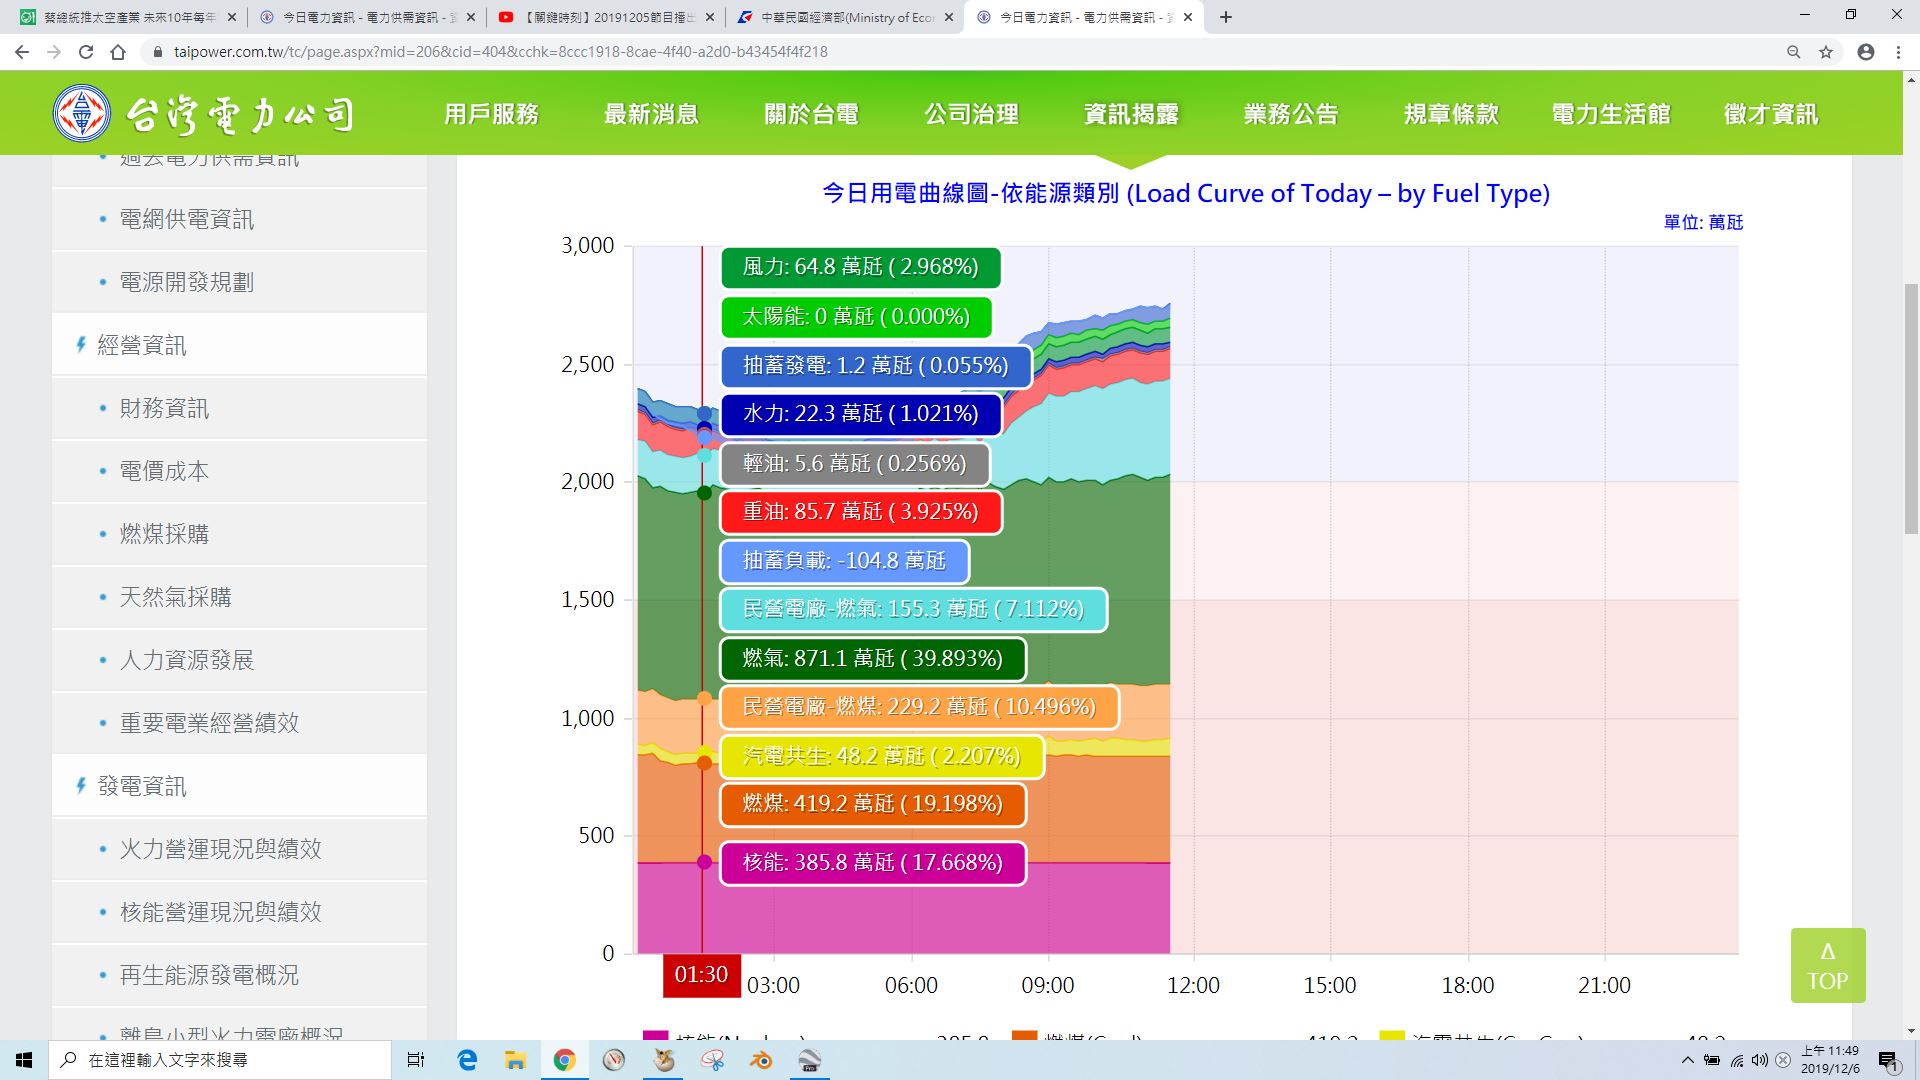
Task: Open 電網供電資訊 sidebar link
Action: (239, 219)
